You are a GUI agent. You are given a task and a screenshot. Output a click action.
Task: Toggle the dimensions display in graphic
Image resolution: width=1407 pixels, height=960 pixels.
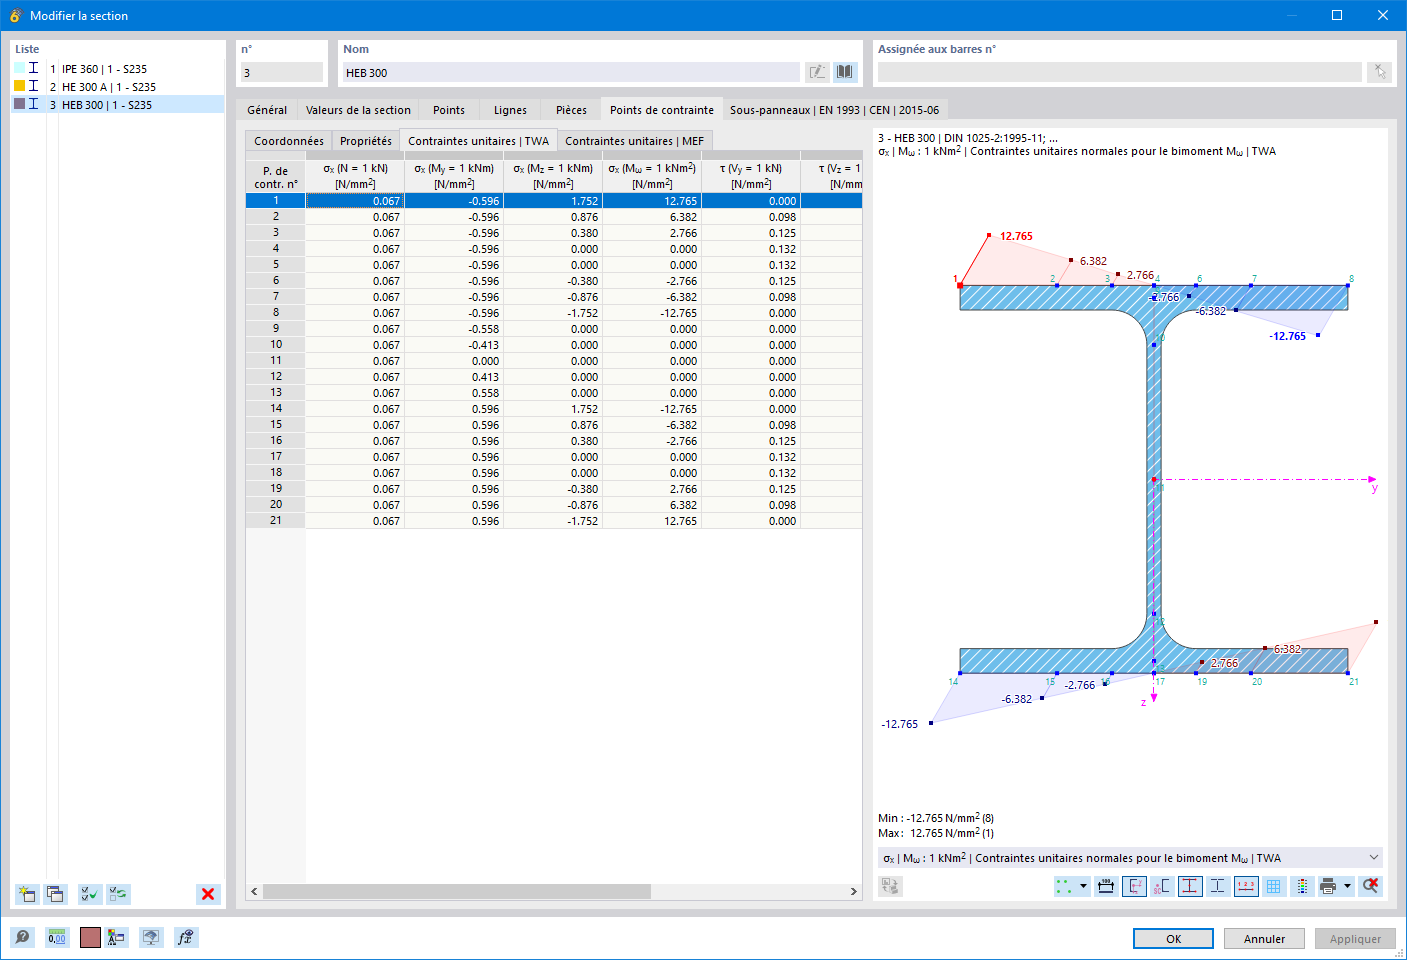coord(1106,886)
